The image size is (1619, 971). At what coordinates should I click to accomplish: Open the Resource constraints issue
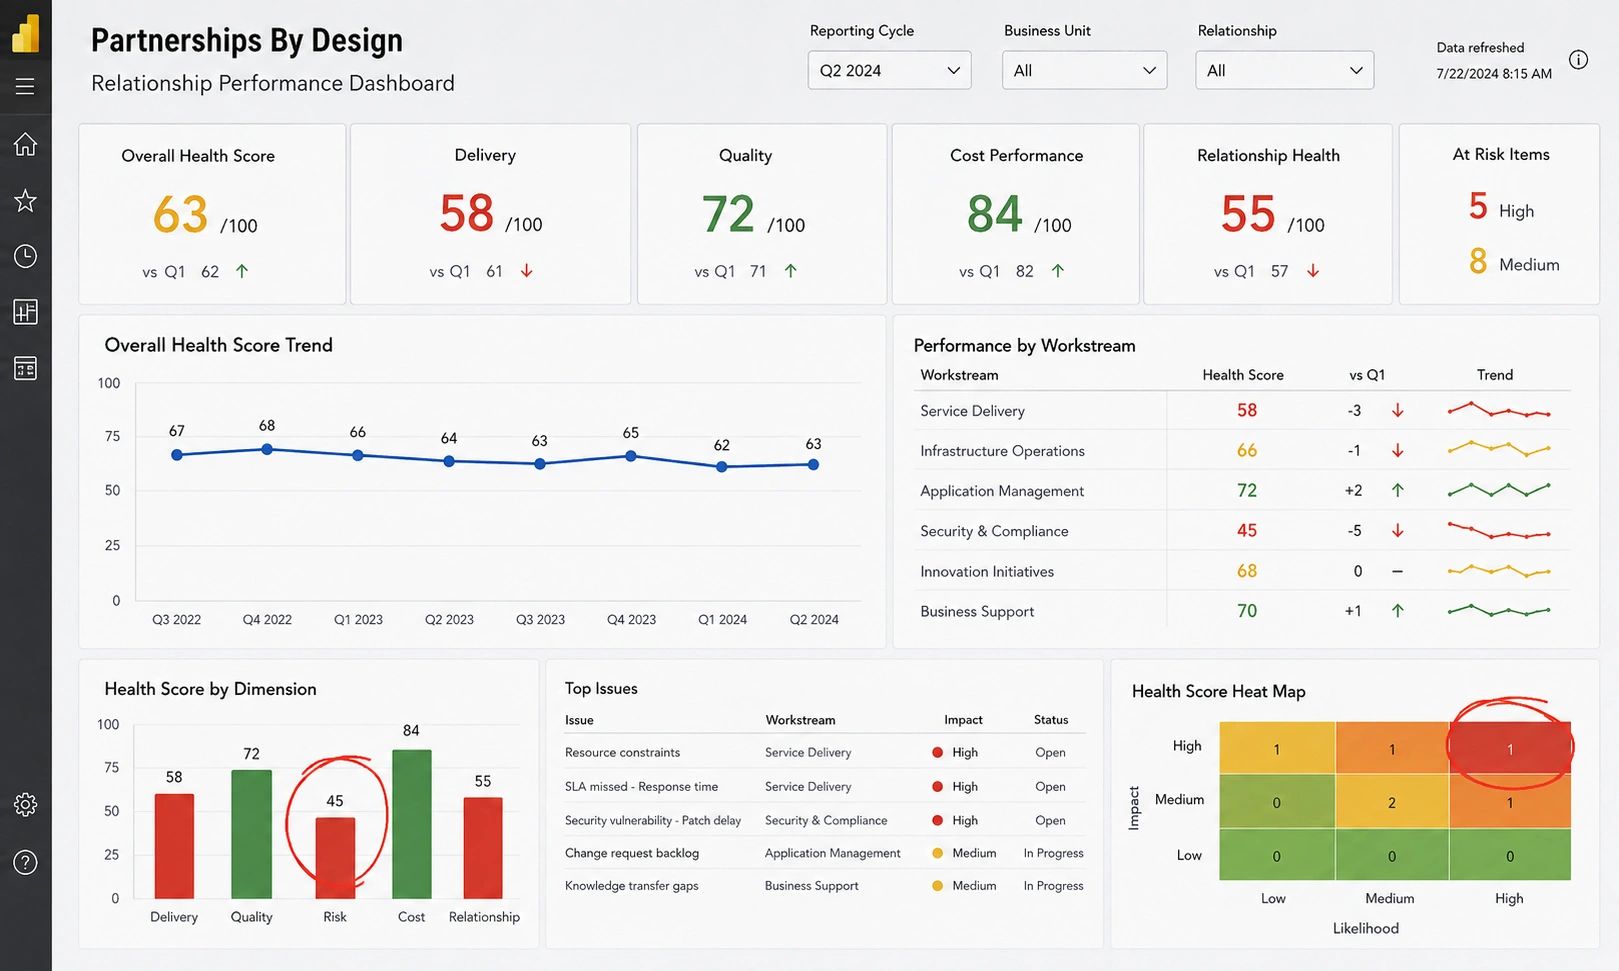(622, 752)
